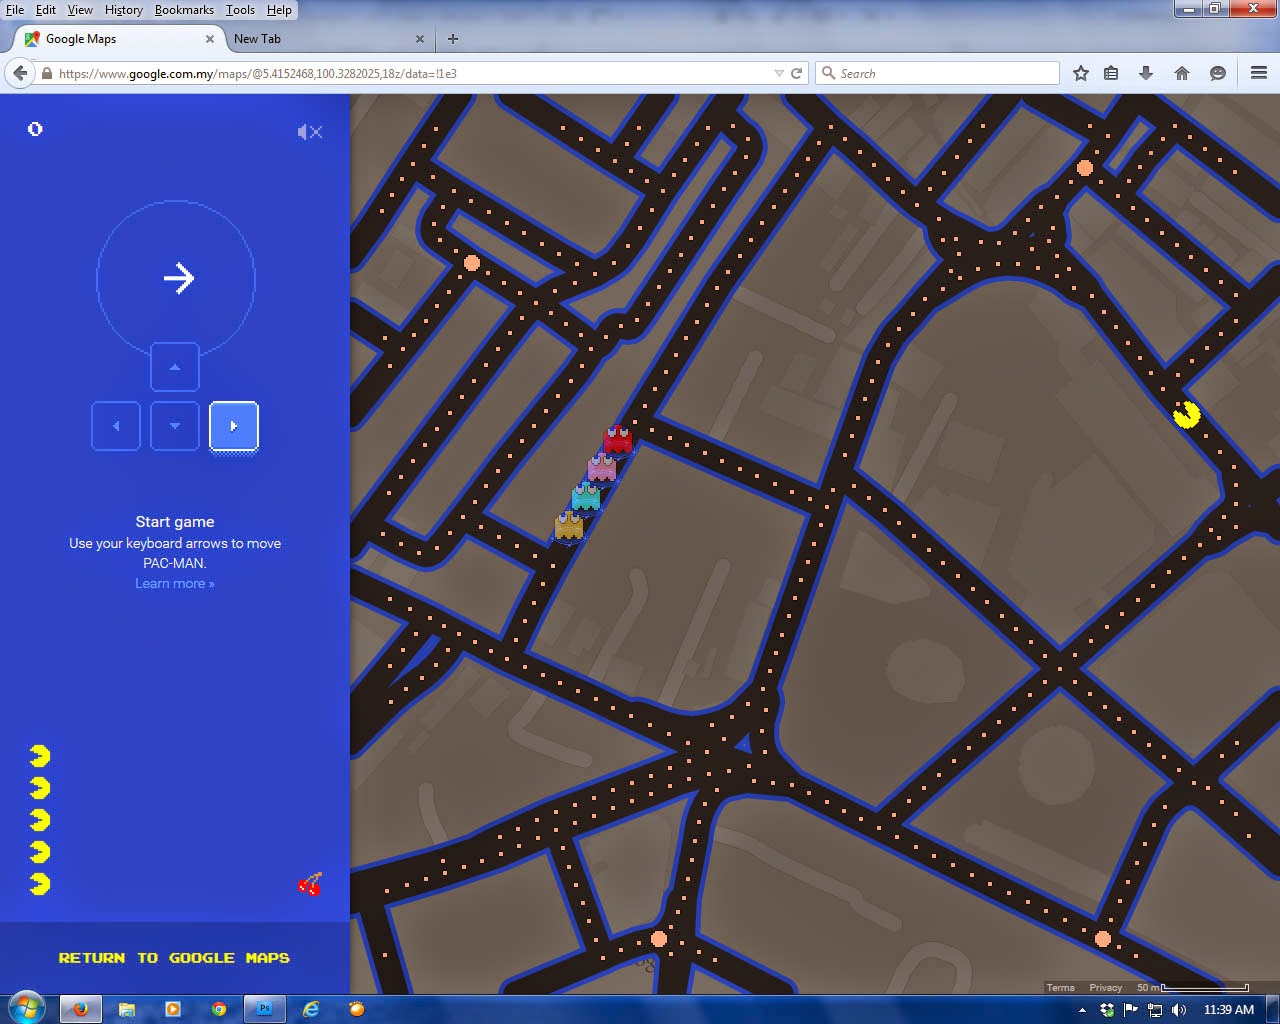Open the Privacy link on map

pyautogui.click(x=1106, y=987)
